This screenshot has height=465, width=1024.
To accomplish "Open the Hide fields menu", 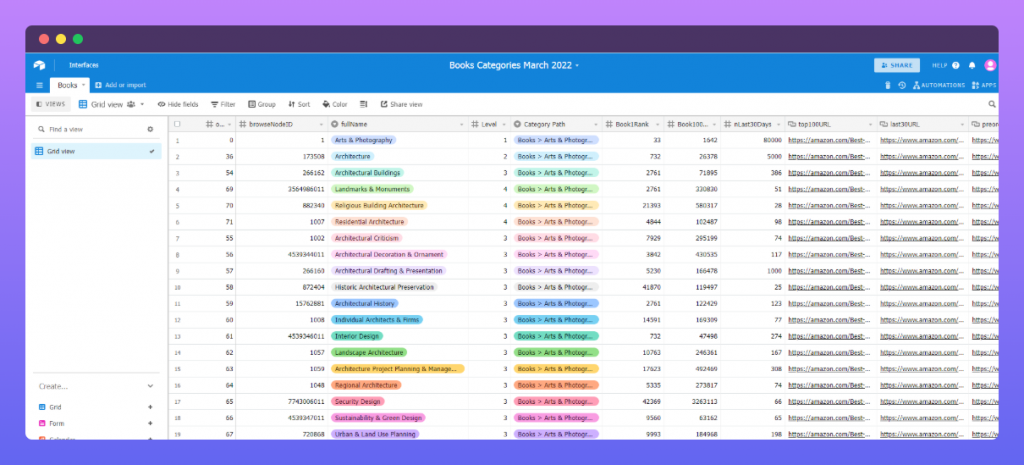I will [x=178, y=104].
